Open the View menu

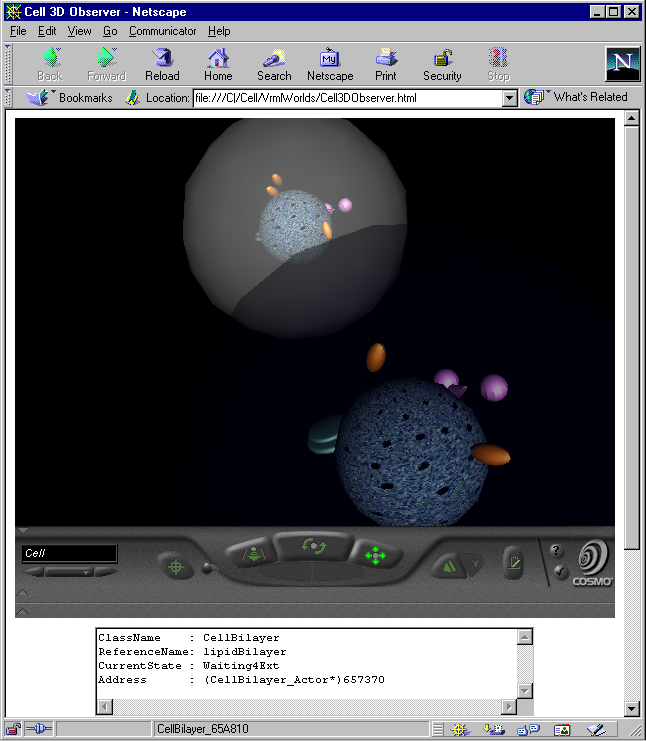click(79, 31)
